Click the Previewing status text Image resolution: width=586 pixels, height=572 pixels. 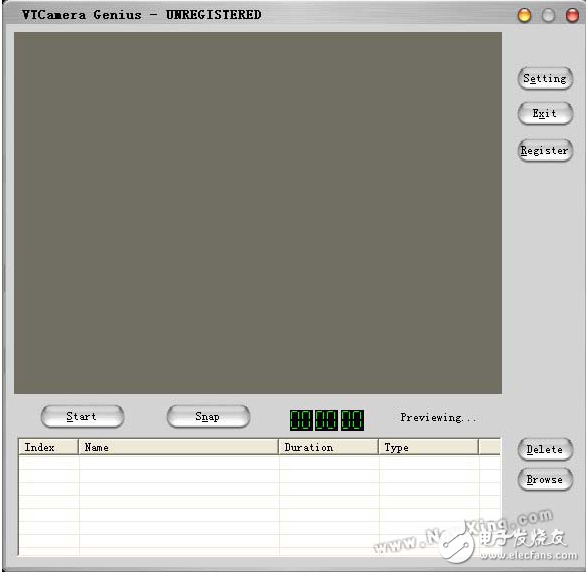[438, 417]
